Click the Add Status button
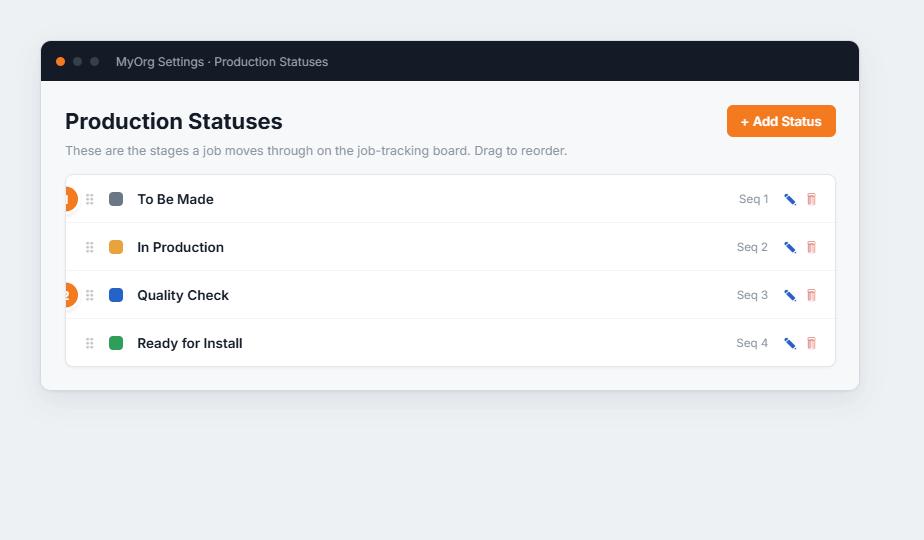Image resolution: width=924 pixels, height=540 pixels. click(781, 121)
